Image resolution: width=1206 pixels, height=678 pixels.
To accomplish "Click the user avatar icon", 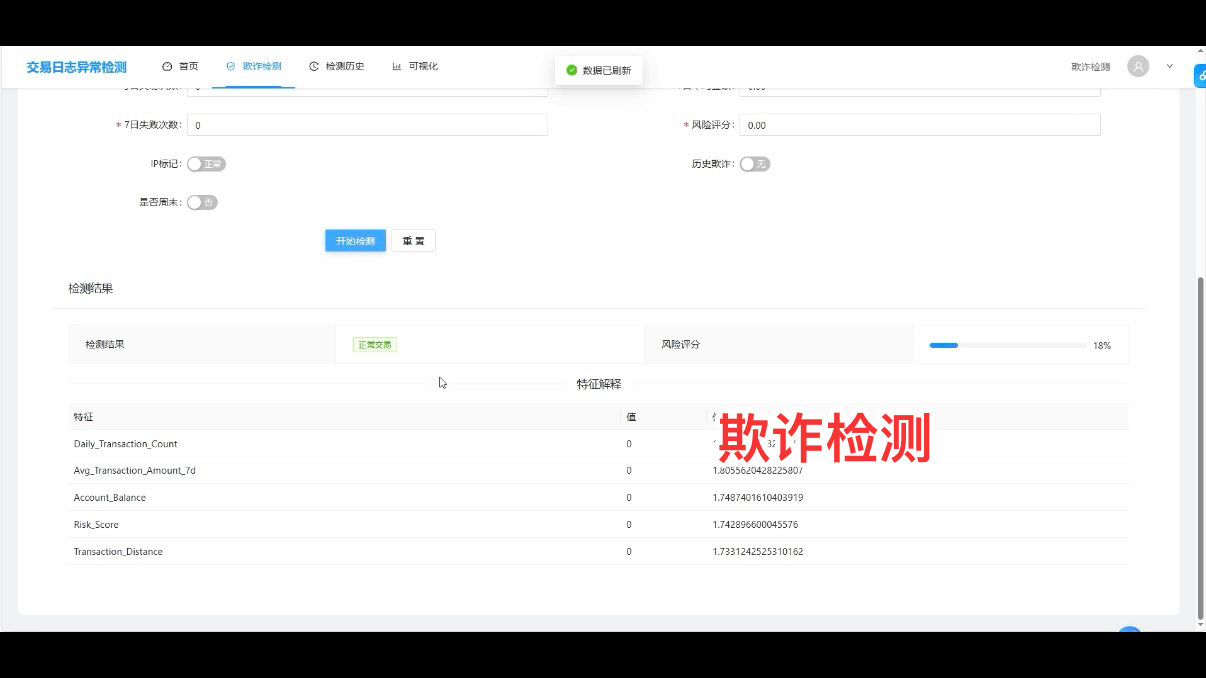I will 1138,66.
